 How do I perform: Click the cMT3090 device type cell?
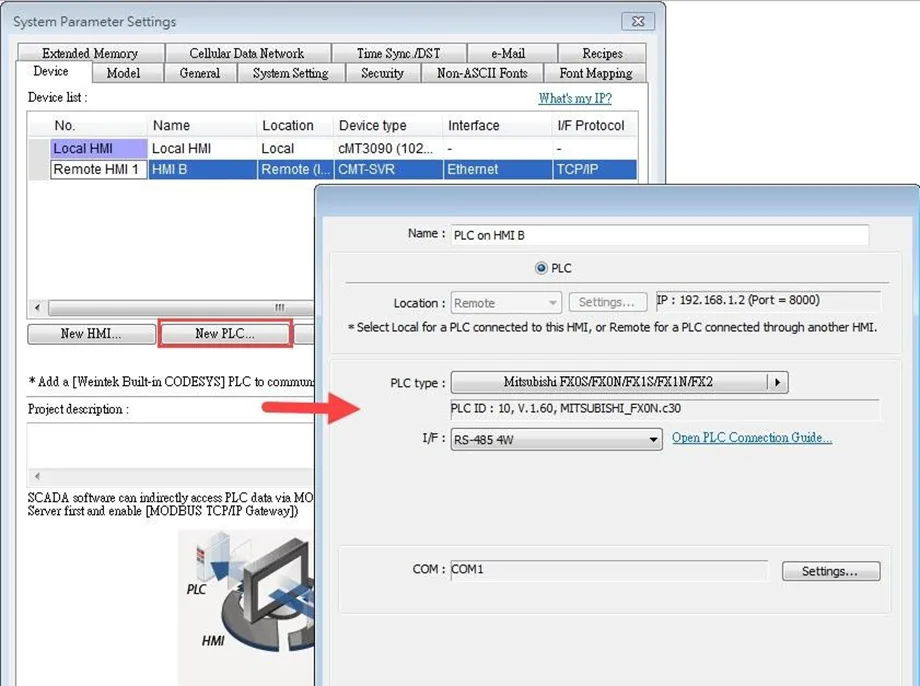coord(388,148)
